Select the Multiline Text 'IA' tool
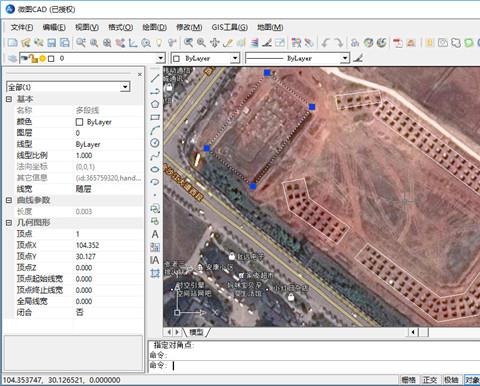This screenshot has width=480, height=386. [x=155, y=260]
